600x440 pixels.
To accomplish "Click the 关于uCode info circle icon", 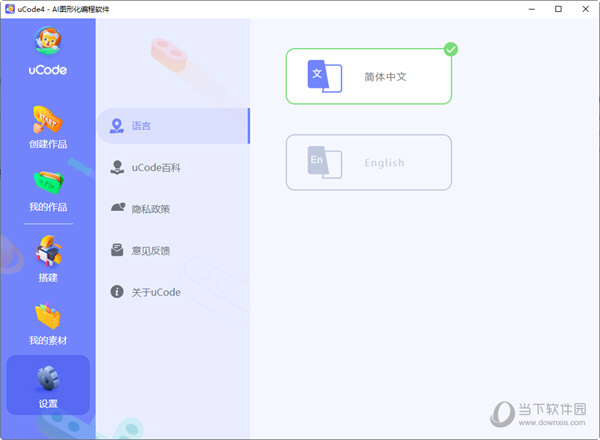I will click(x=117, y=292).
